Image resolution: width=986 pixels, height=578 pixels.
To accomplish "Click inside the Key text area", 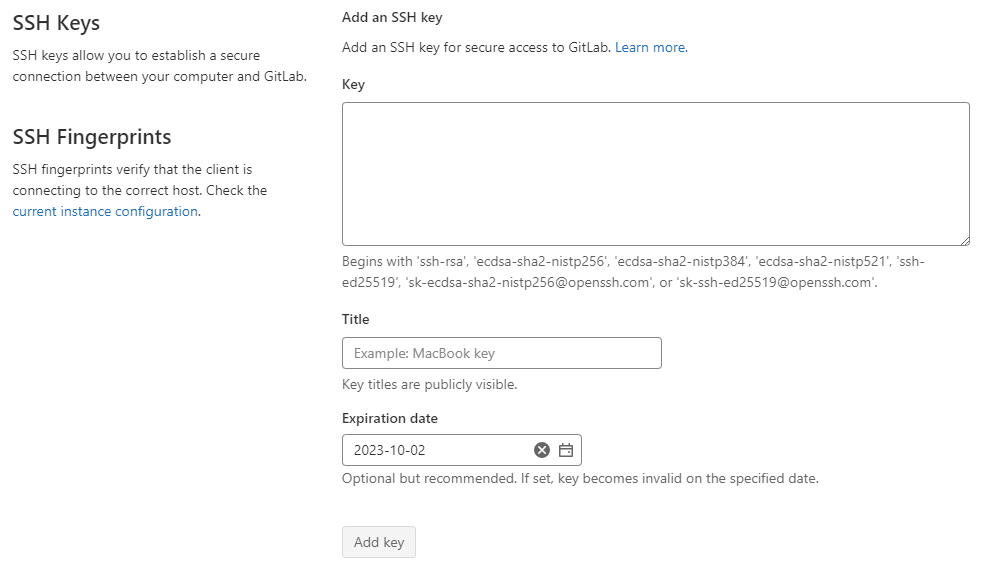I will (x=655, y=173).
